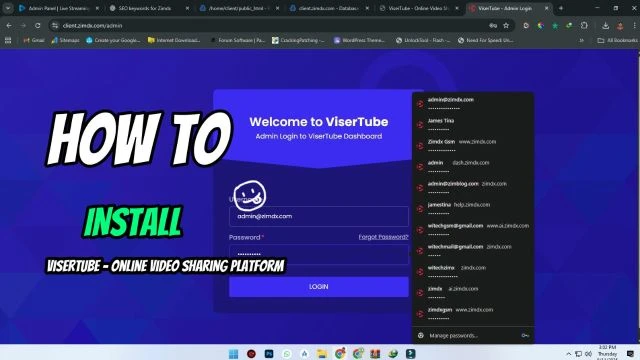Image resolution: width=640 pixels, height=360 pixels.
Task: Choose saved password admin@zimdx.com
Action: pyautogui.click(x=473, y=104)
